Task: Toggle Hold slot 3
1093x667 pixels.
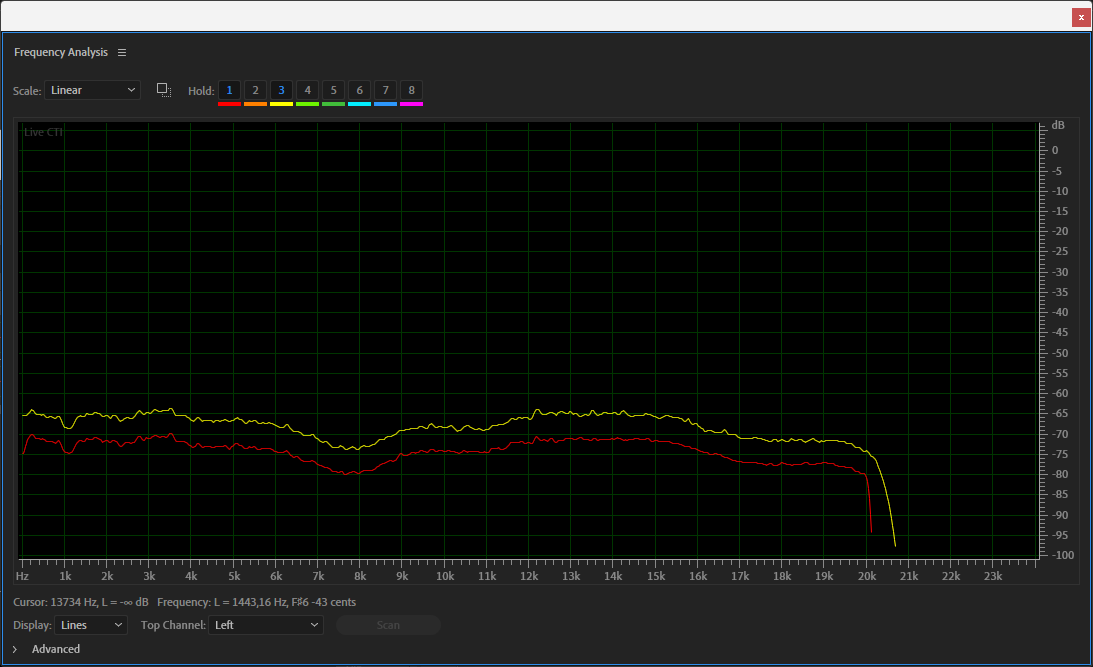Action: [x=281, y=90]
